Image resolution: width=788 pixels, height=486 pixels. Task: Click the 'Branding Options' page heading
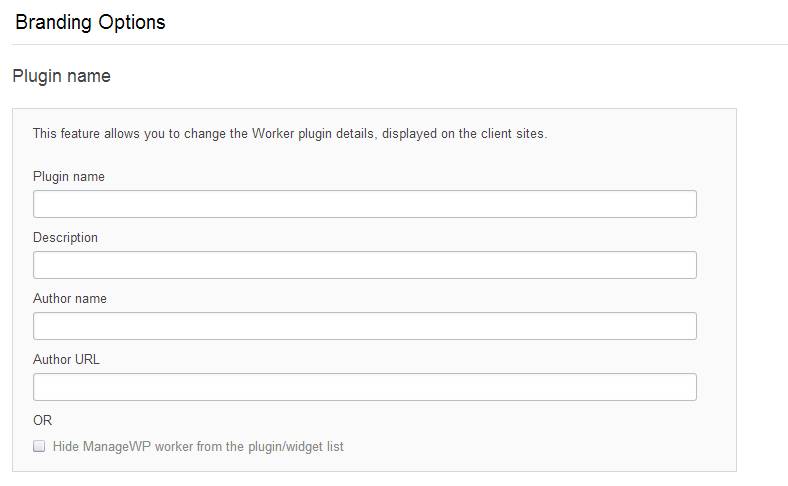(90, 22)
